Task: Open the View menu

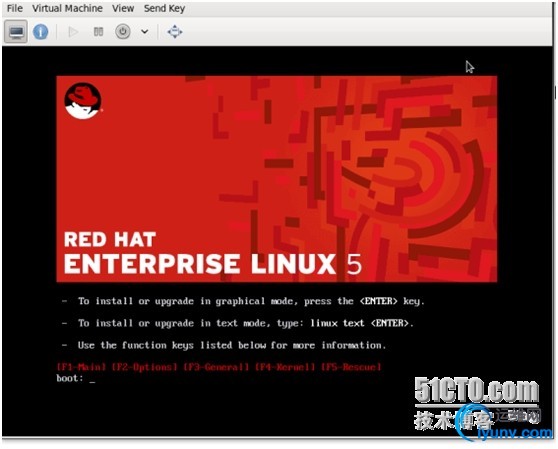Action: [123, 8]
